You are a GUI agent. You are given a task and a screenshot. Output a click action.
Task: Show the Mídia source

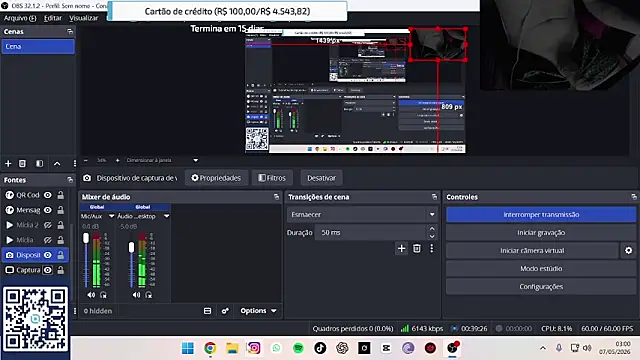tap(48, 240)
